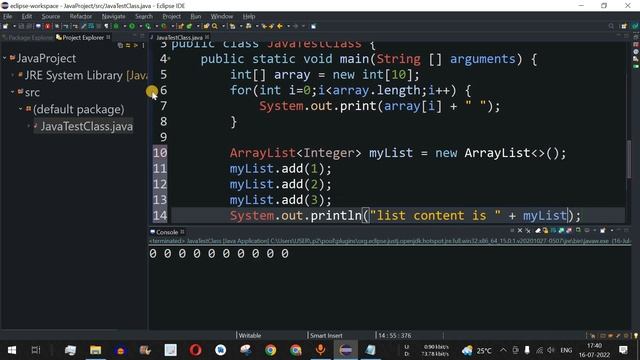Open the Window menu
Screen dimensions: 640x360
(x=222, y=16)
